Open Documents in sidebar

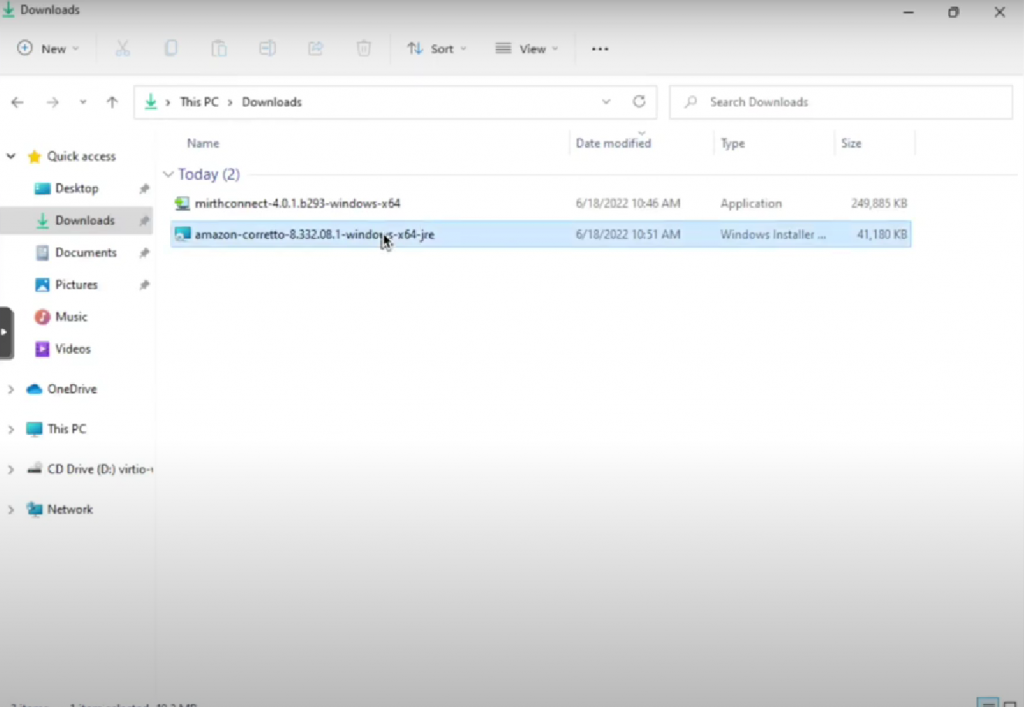(x=86, y=253)
